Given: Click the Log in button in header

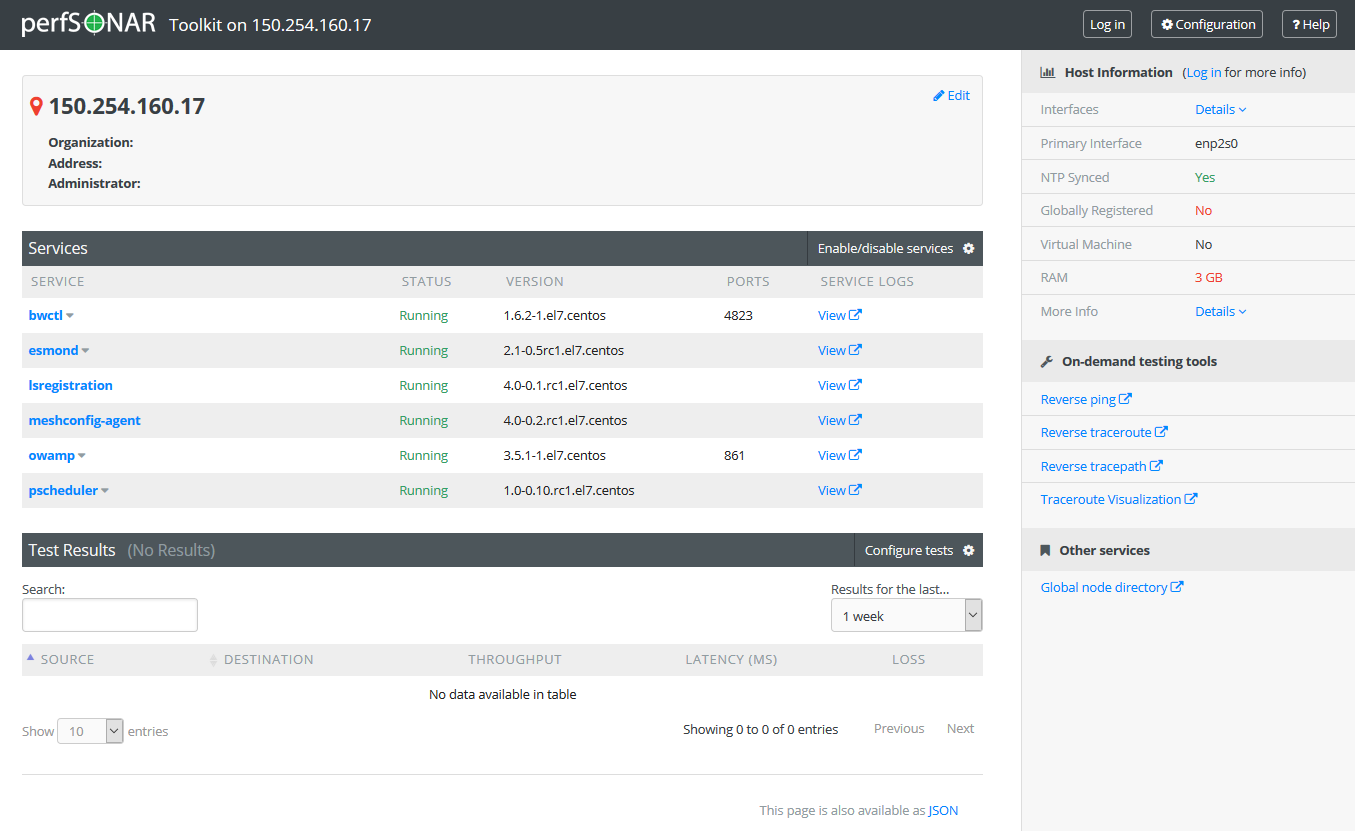Looking at the screenshot, I should coord(1107,24).
